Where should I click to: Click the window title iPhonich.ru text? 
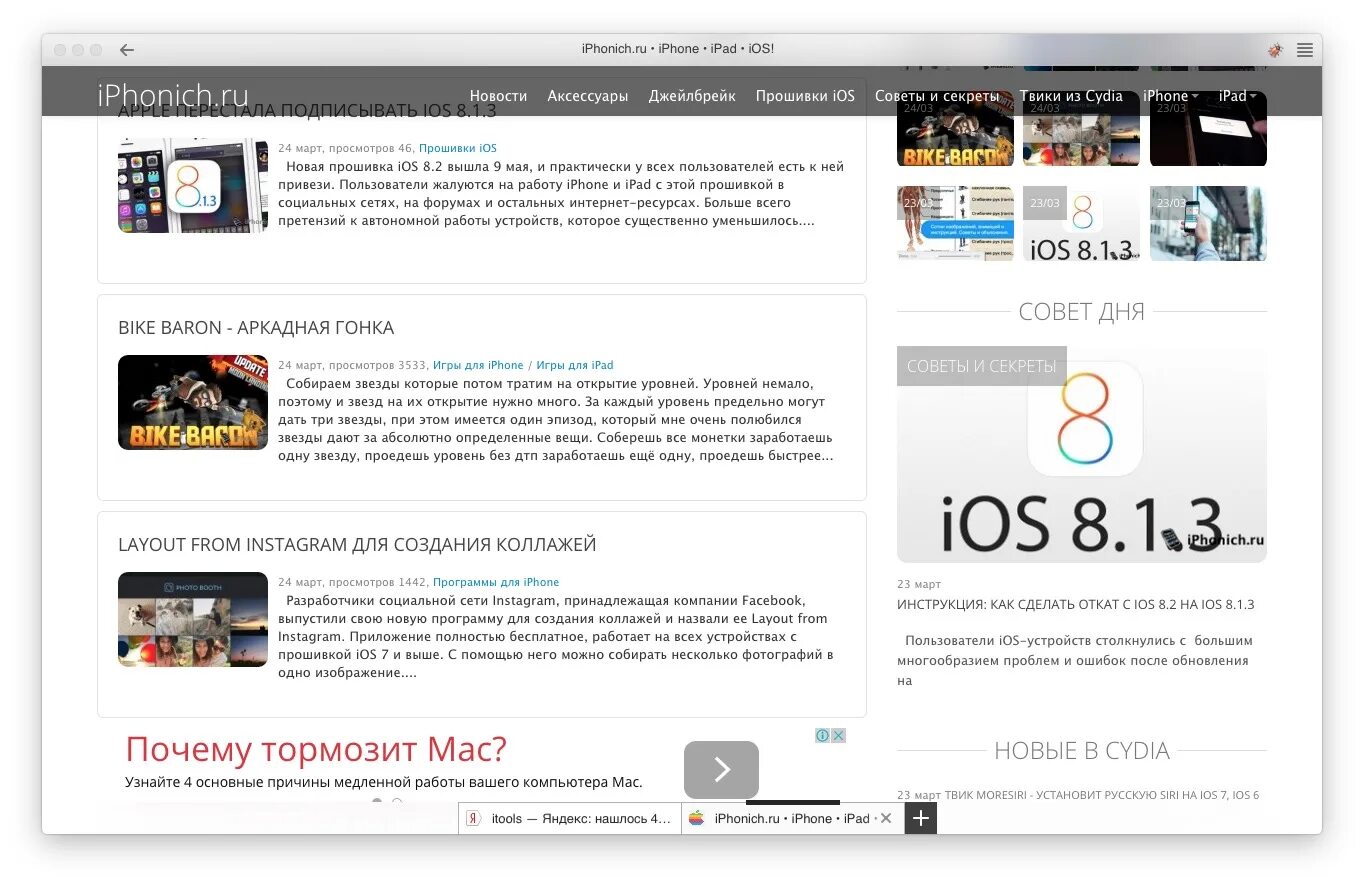point(678,49)
